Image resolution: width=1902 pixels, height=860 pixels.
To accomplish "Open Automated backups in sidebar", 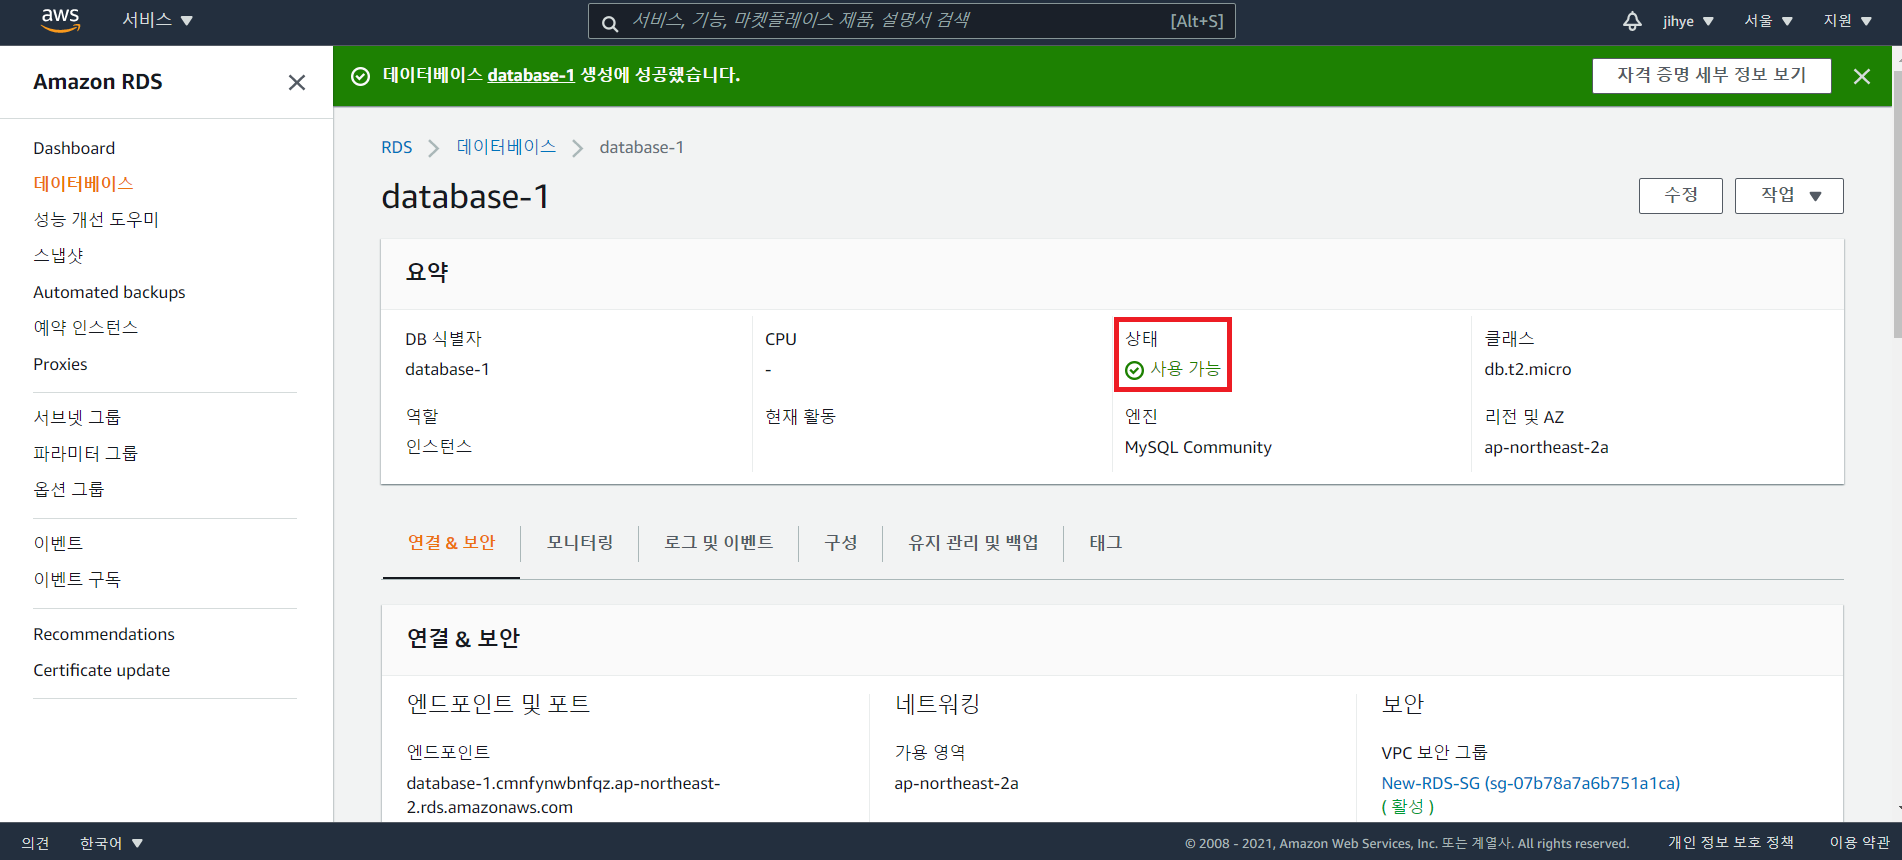I will 109,292.
